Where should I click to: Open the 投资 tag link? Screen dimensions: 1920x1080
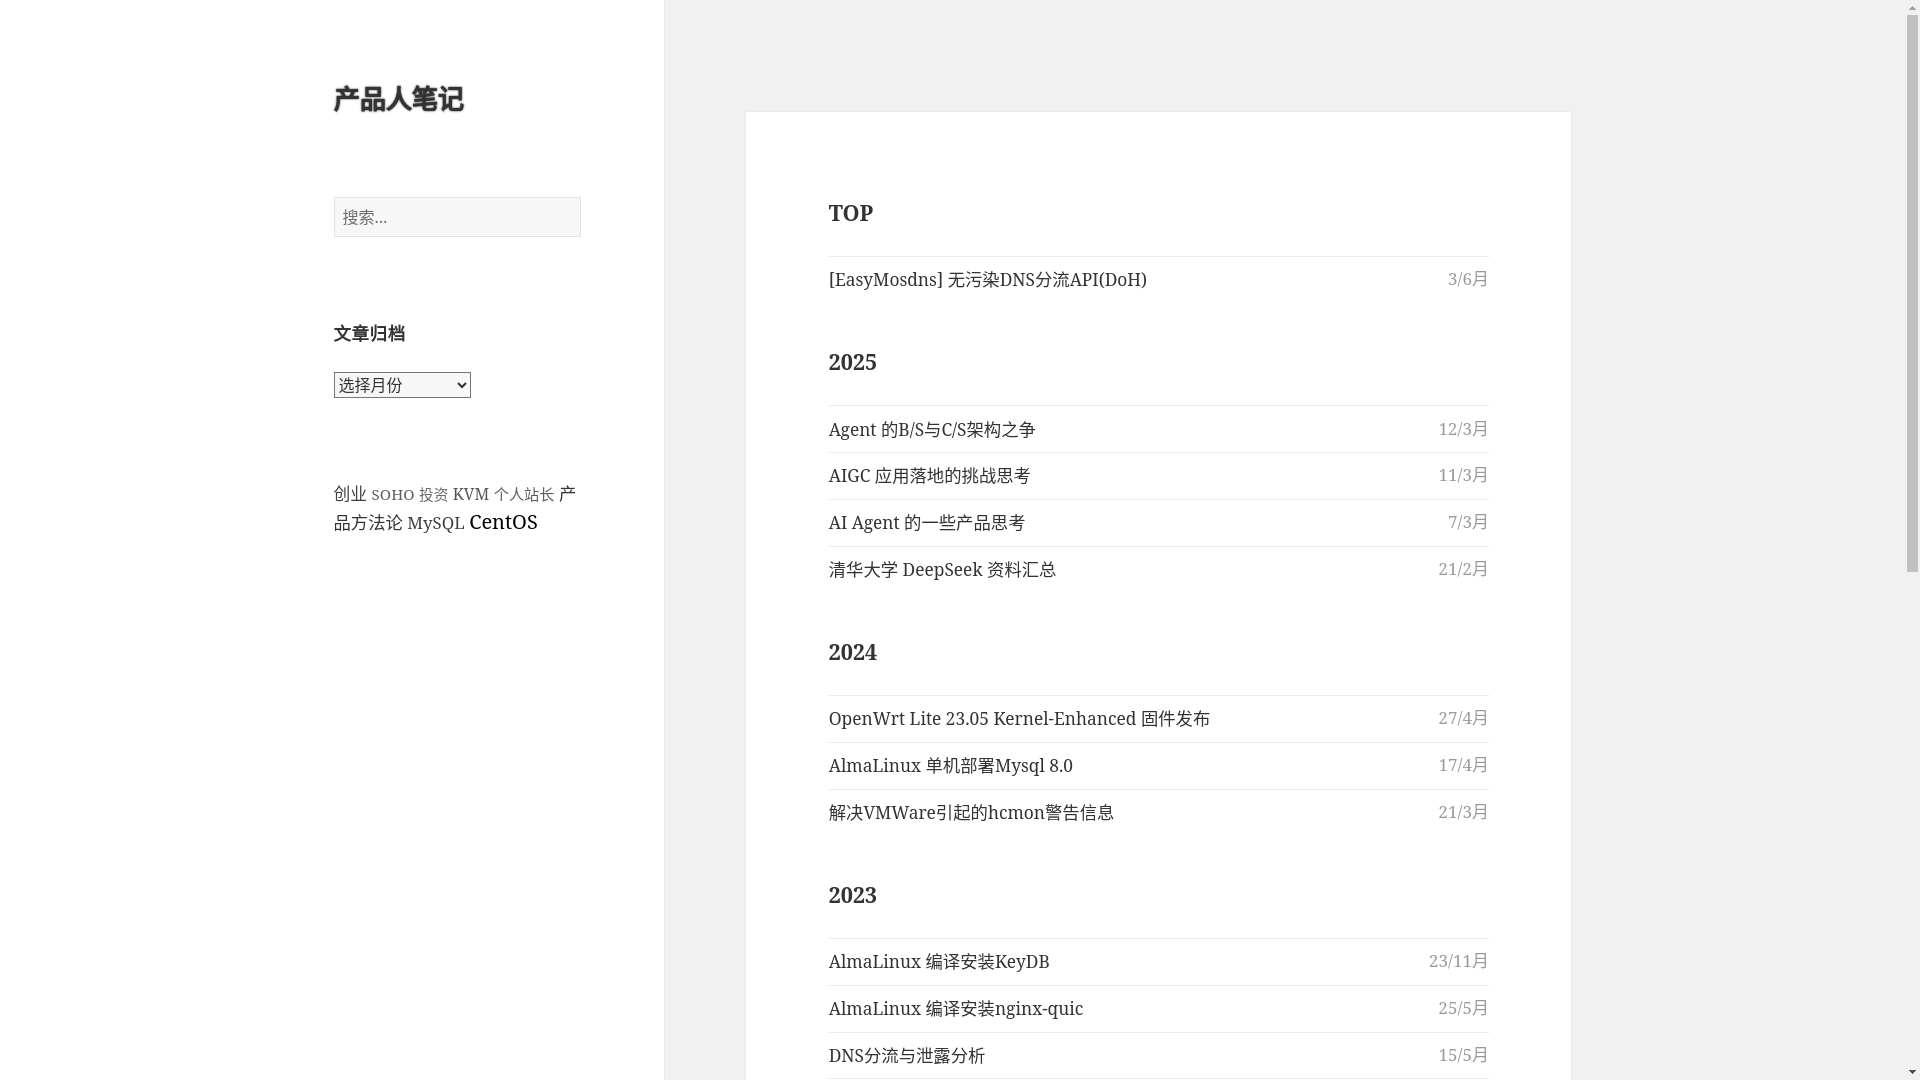pos(433,495)
